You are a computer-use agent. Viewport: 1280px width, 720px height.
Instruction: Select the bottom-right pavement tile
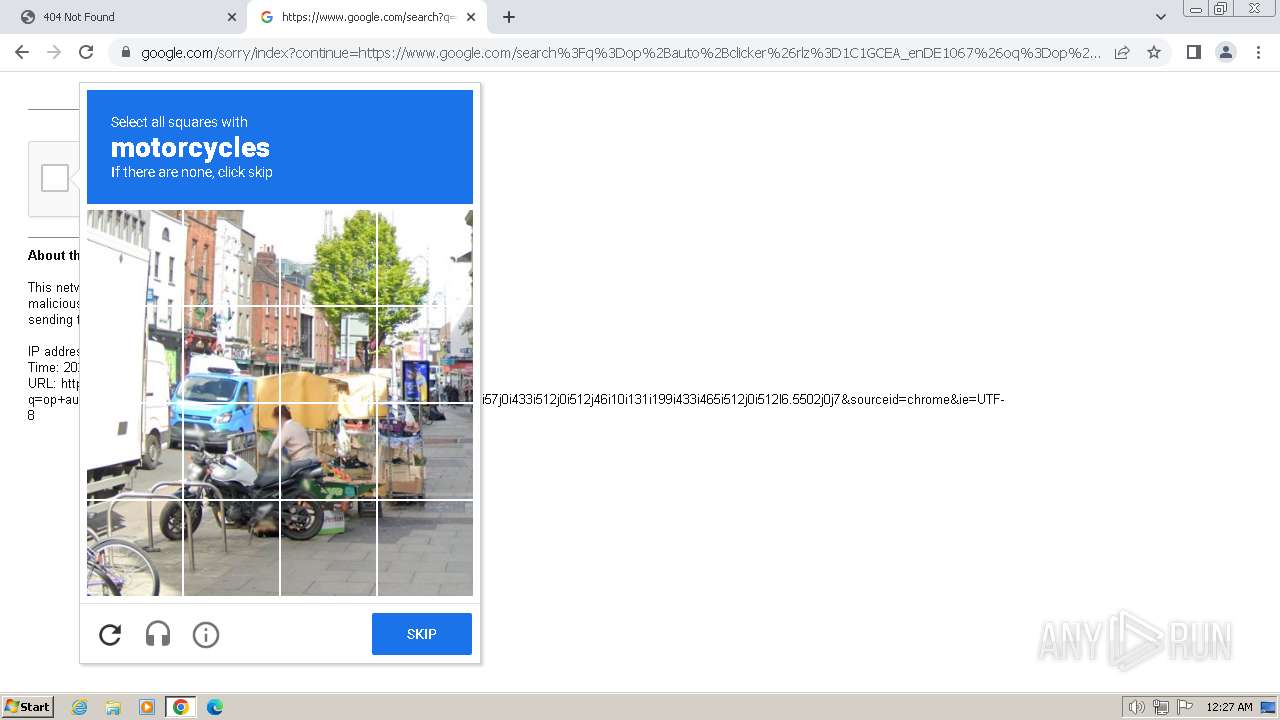coord(425,548)
